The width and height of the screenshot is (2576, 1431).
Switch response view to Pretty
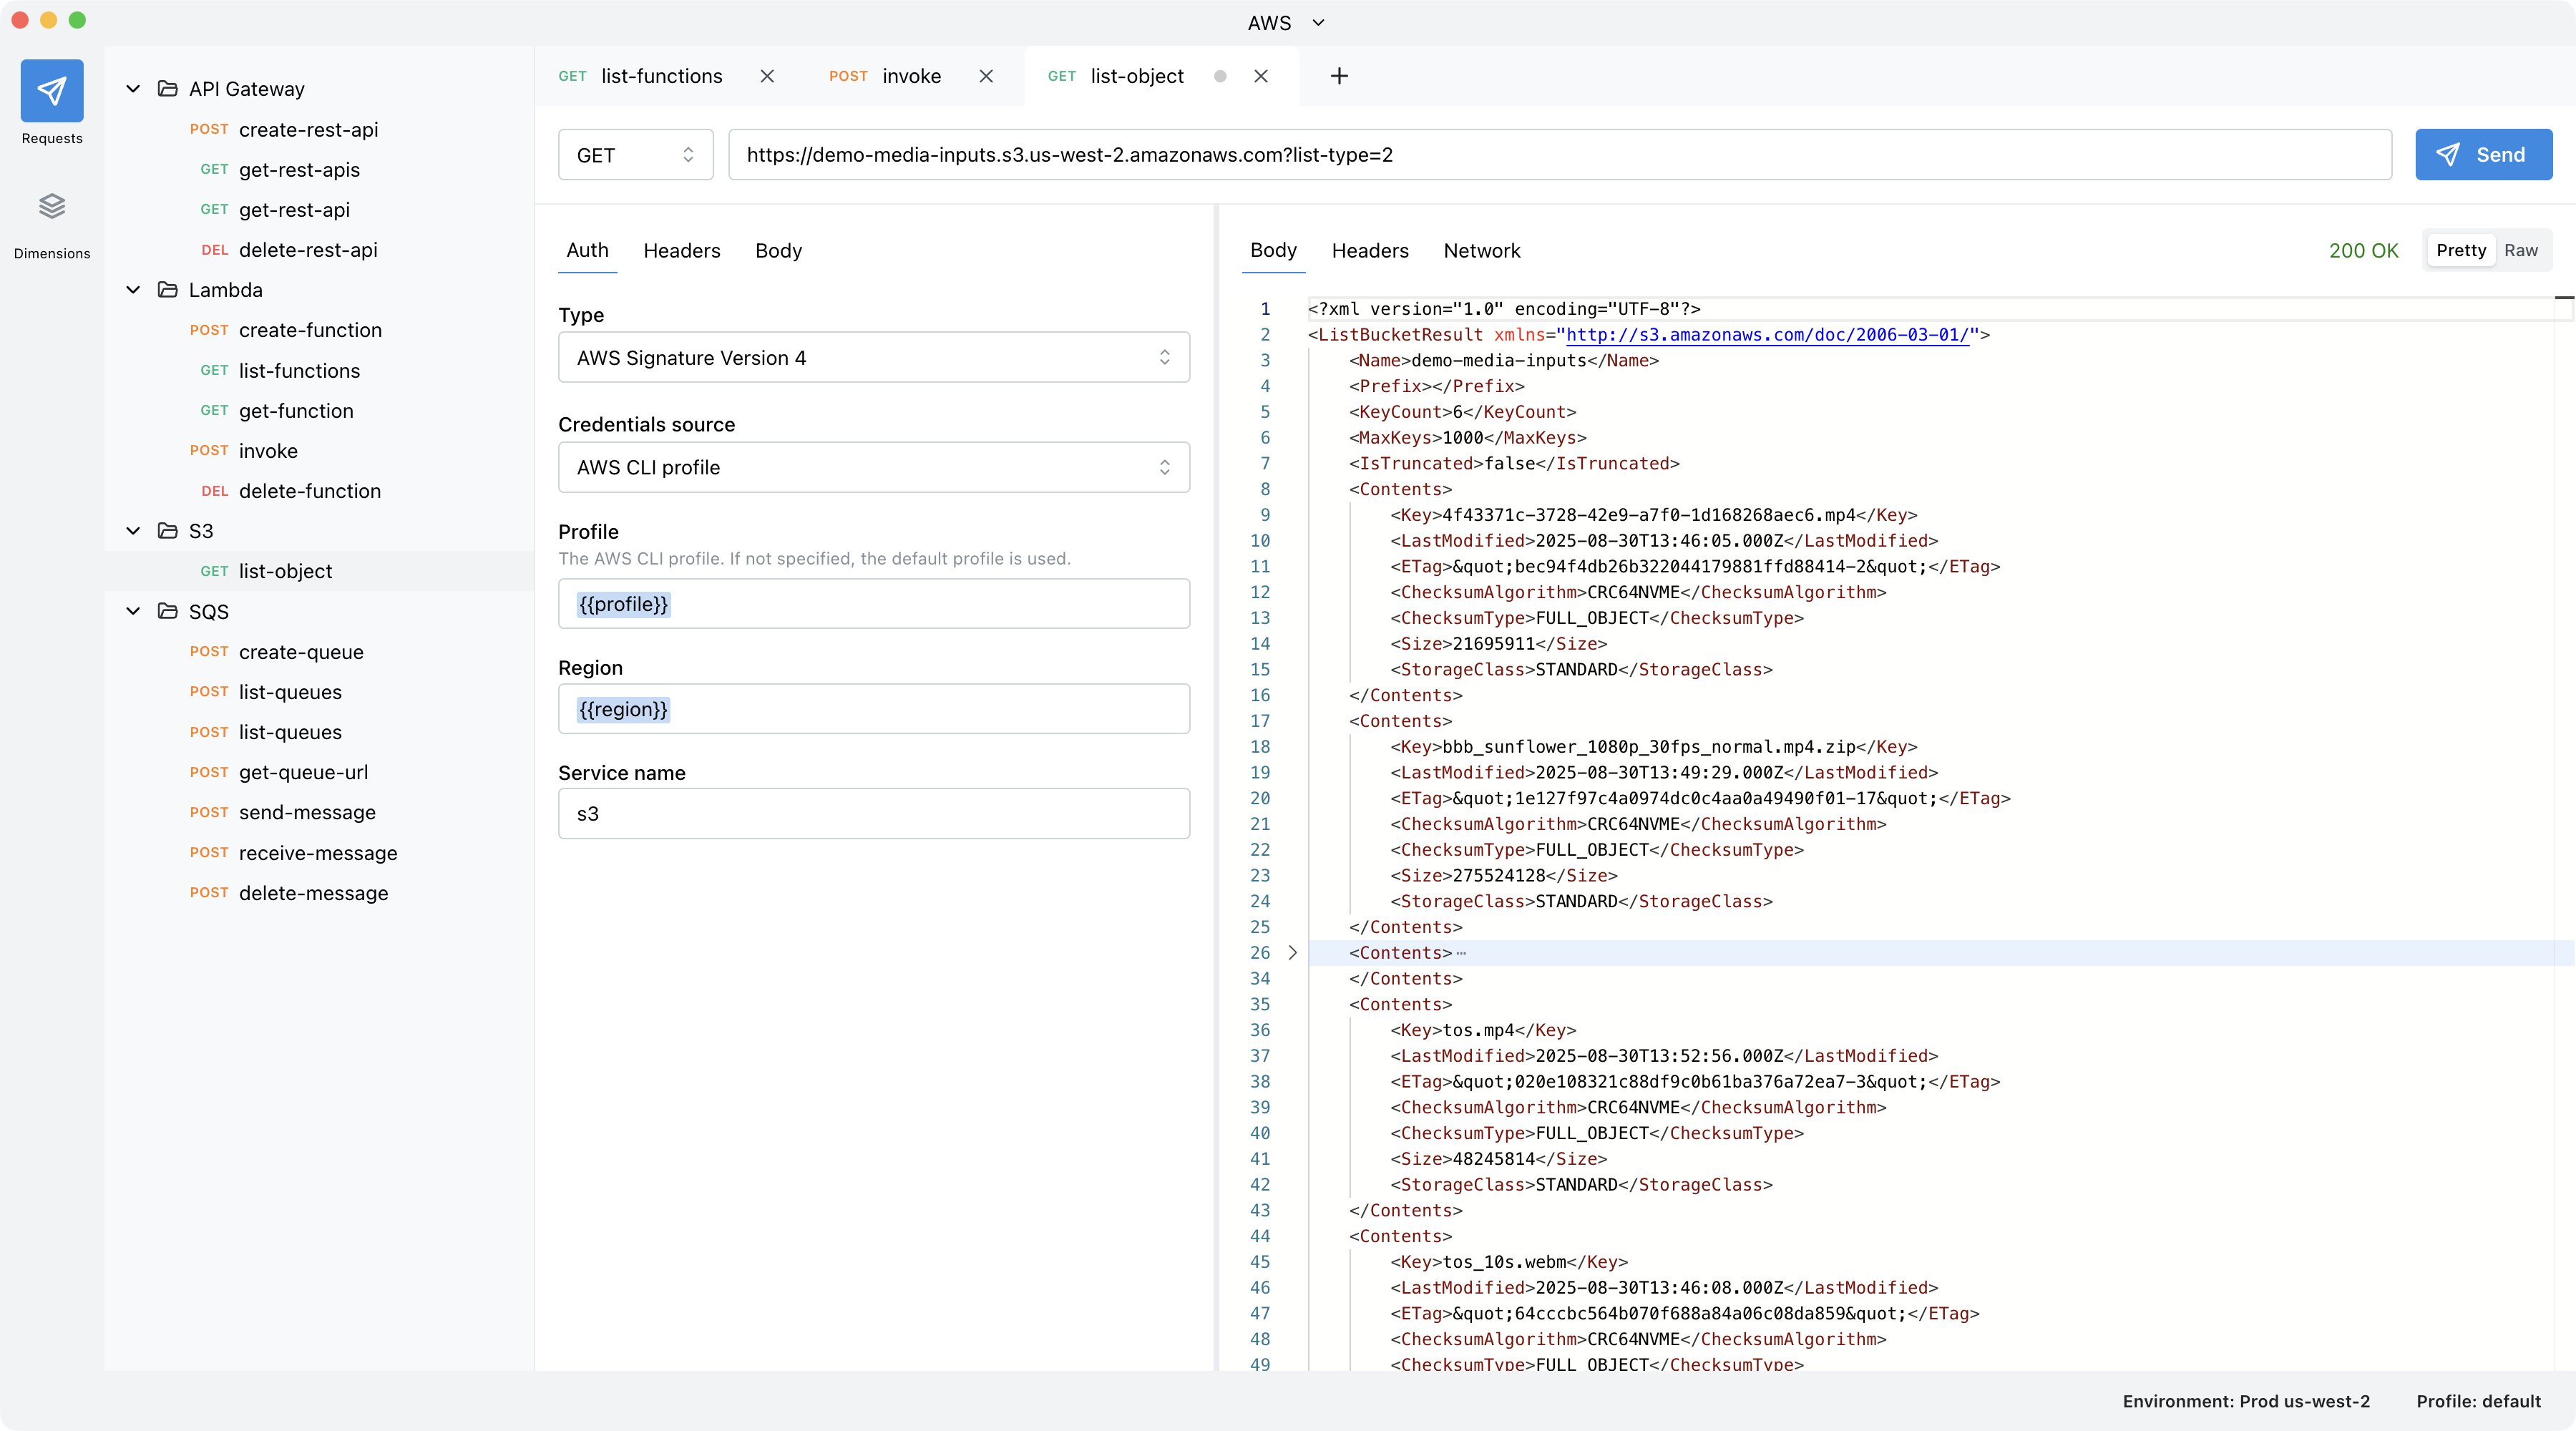pos(2460,250)
